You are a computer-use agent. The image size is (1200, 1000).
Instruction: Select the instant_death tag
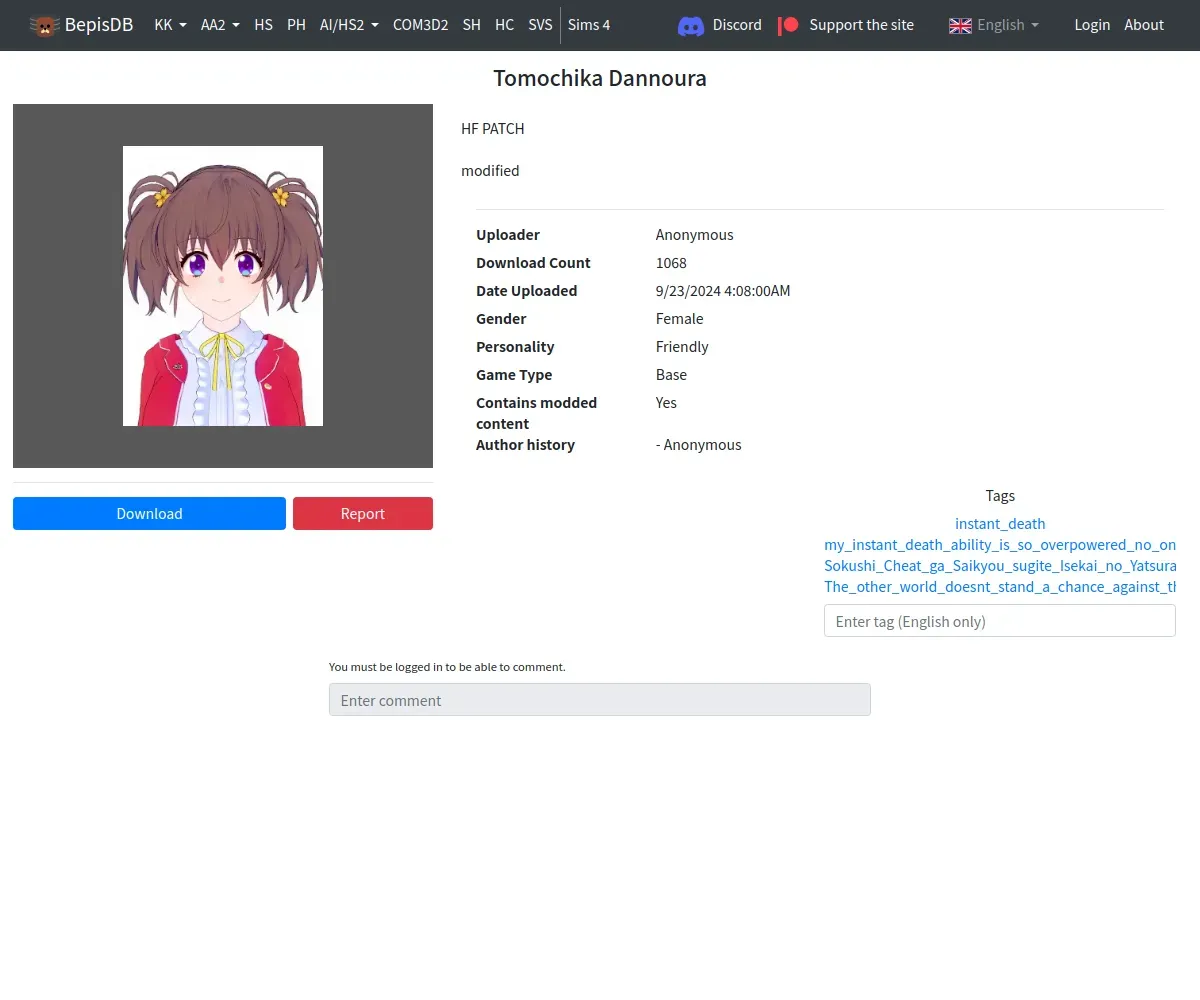pos(1000,523)
